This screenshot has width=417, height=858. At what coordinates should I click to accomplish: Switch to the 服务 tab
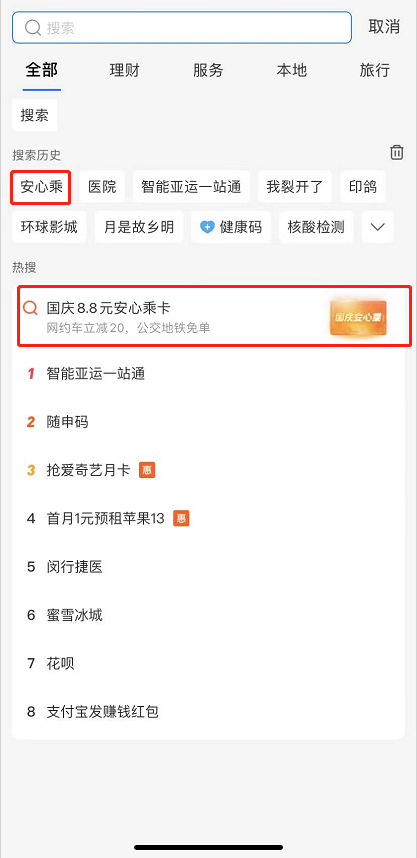click(x=208, y=70)
